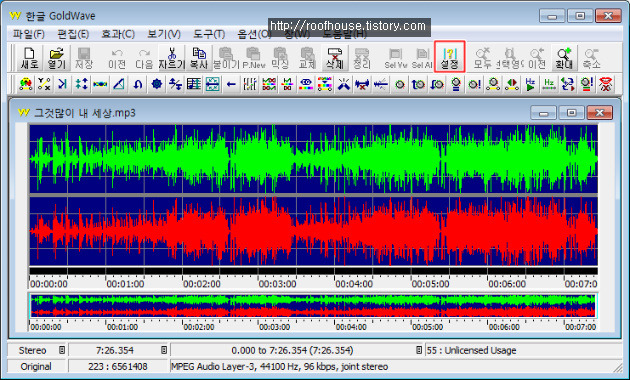
Task: Minimize the 그것많이 내 세상.mp3 window
Action: click(x=543, y=113)
